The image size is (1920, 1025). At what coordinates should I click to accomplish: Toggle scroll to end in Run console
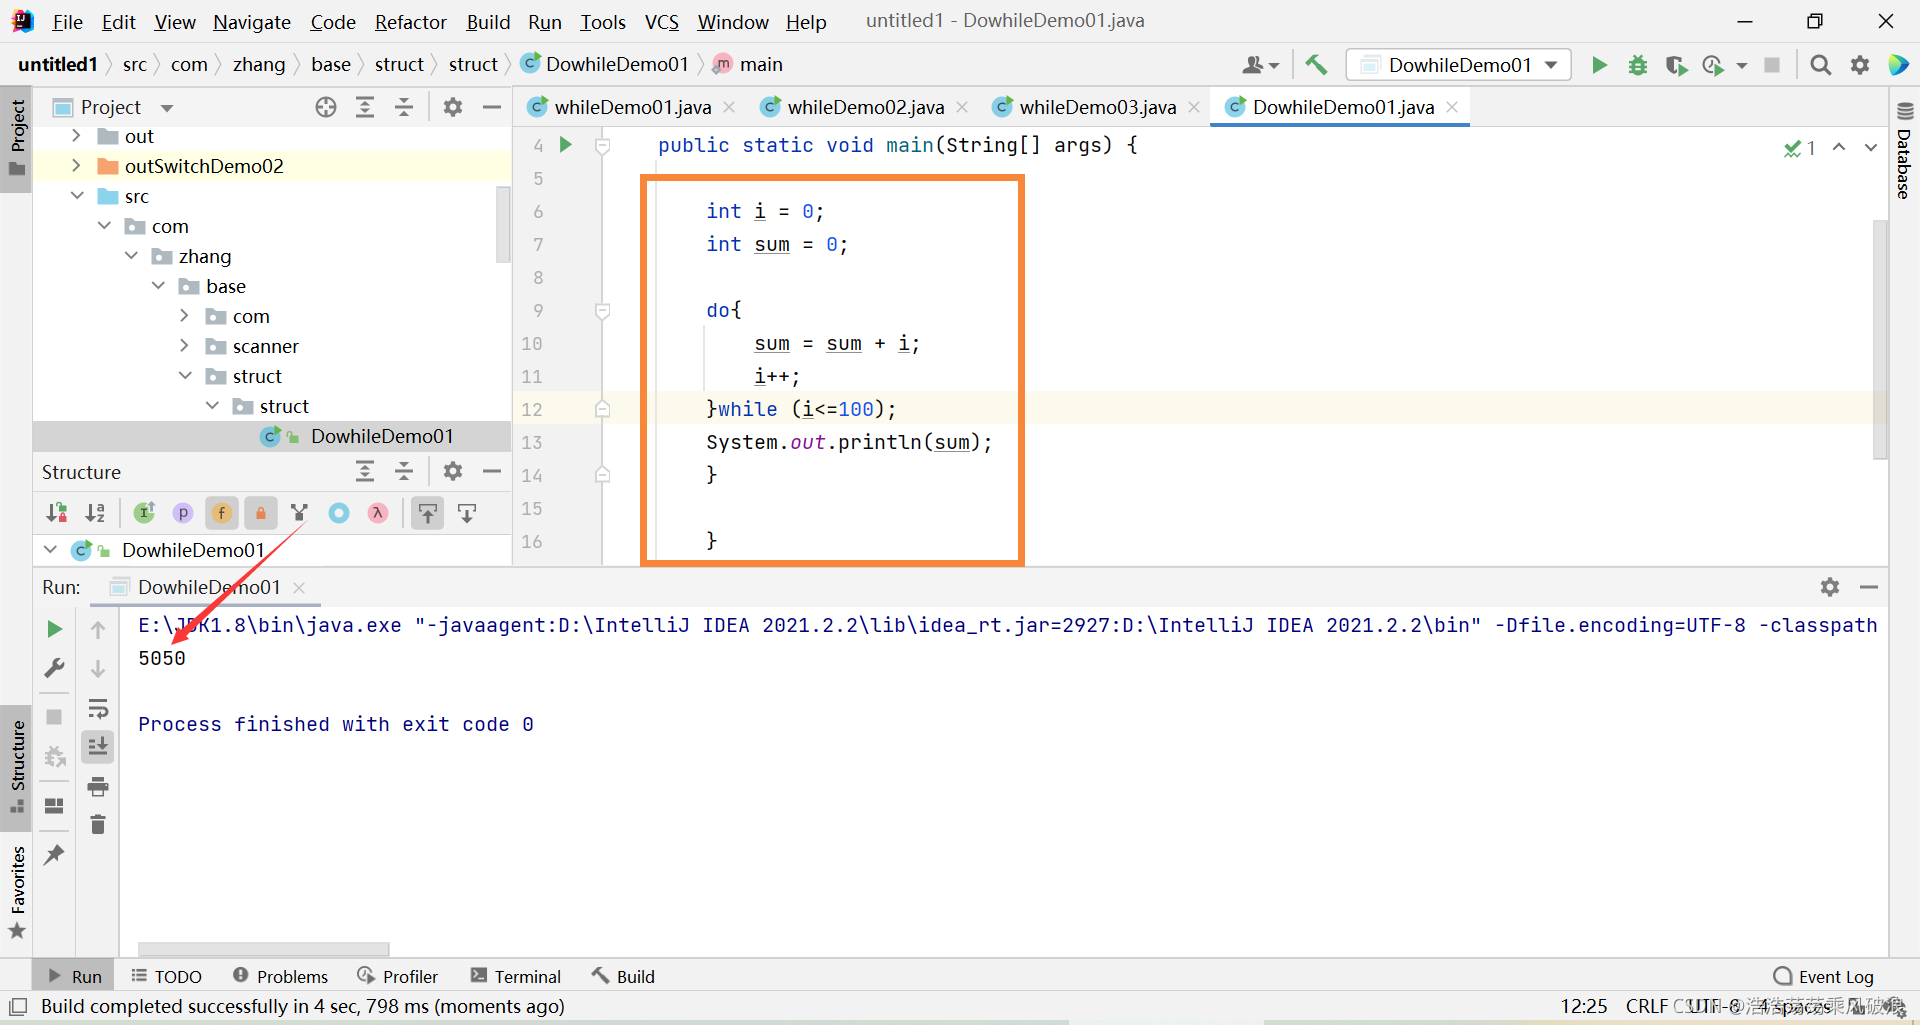[x=98, y=747]
